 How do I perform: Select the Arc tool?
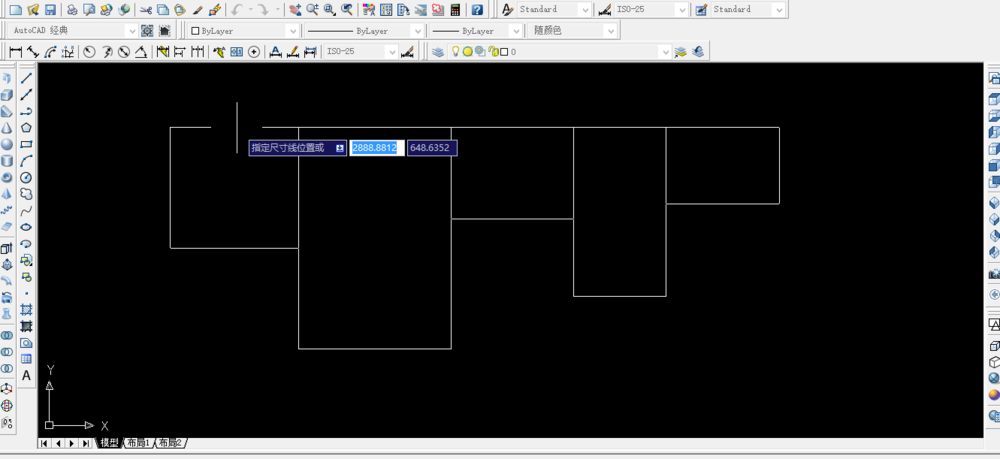click(x=26, y=161)
